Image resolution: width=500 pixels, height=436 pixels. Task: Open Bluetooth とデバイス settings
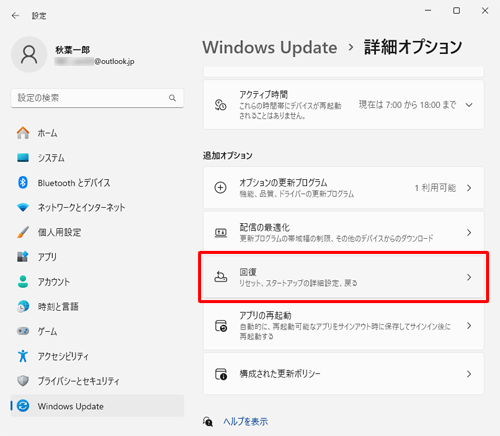[x=97, y=182]
